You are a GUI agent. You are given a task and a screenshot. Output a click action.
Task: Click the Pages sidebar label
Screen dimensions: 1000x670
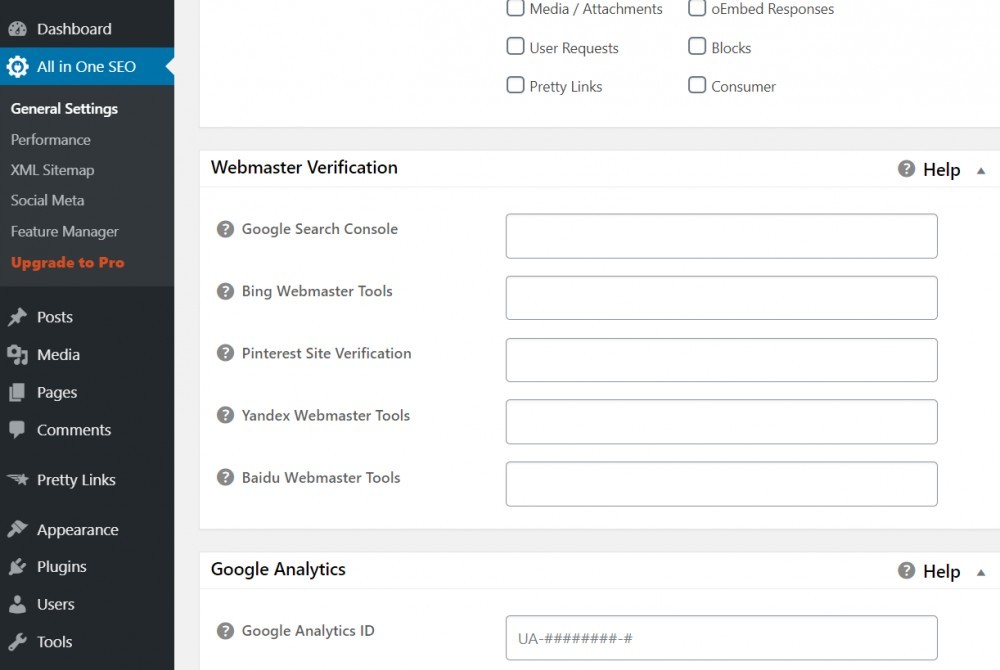tap(57, 393)
